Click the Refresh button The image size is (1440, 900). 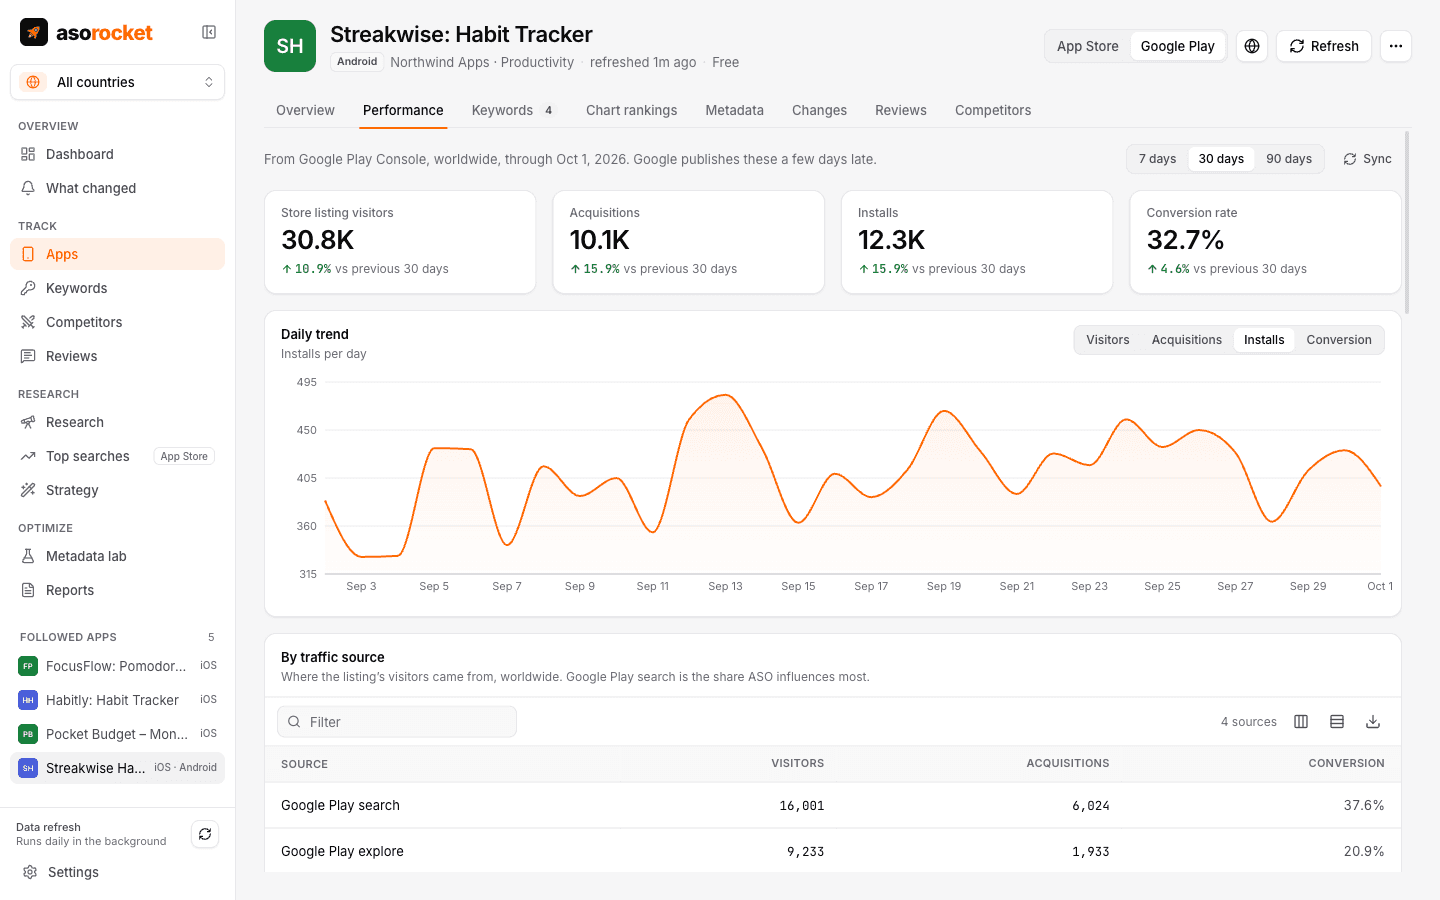tap(1324, 46)
